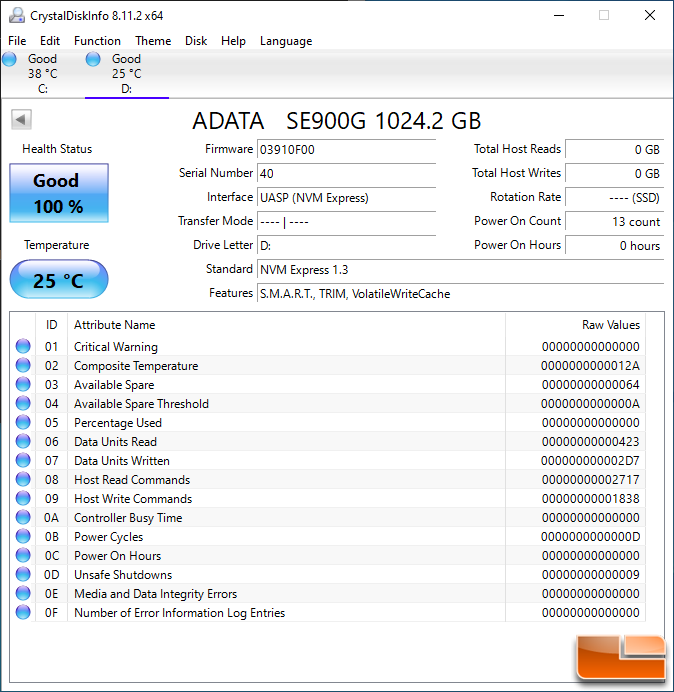Open the File menu
The width and height of the screenshot is (674, 692).
[x=17, y=41]
